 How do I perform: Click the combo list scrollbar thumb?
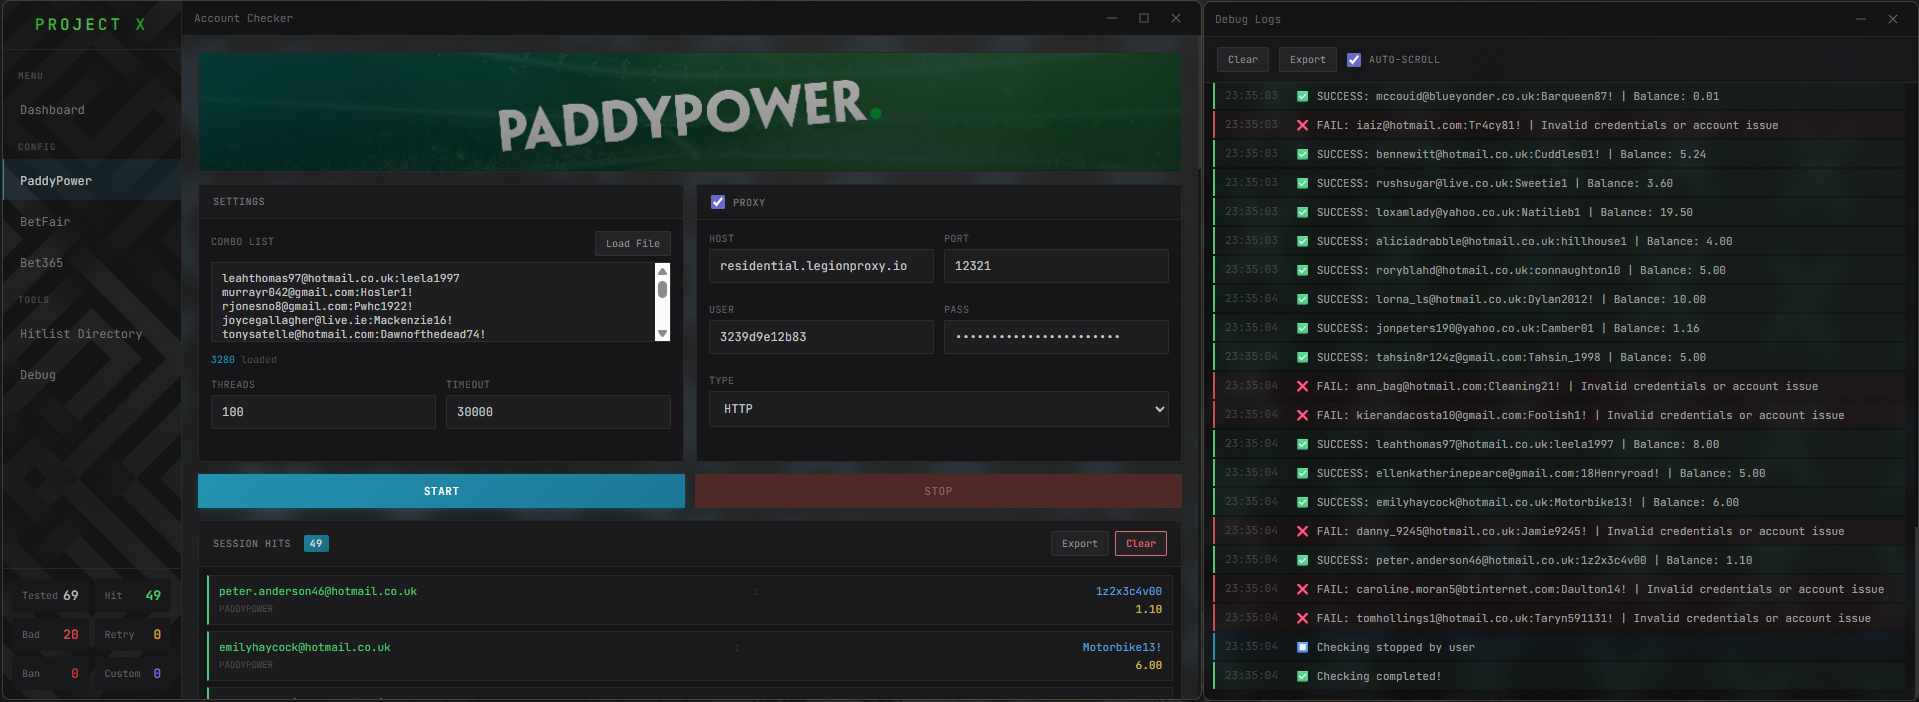(x=662, y=289)
